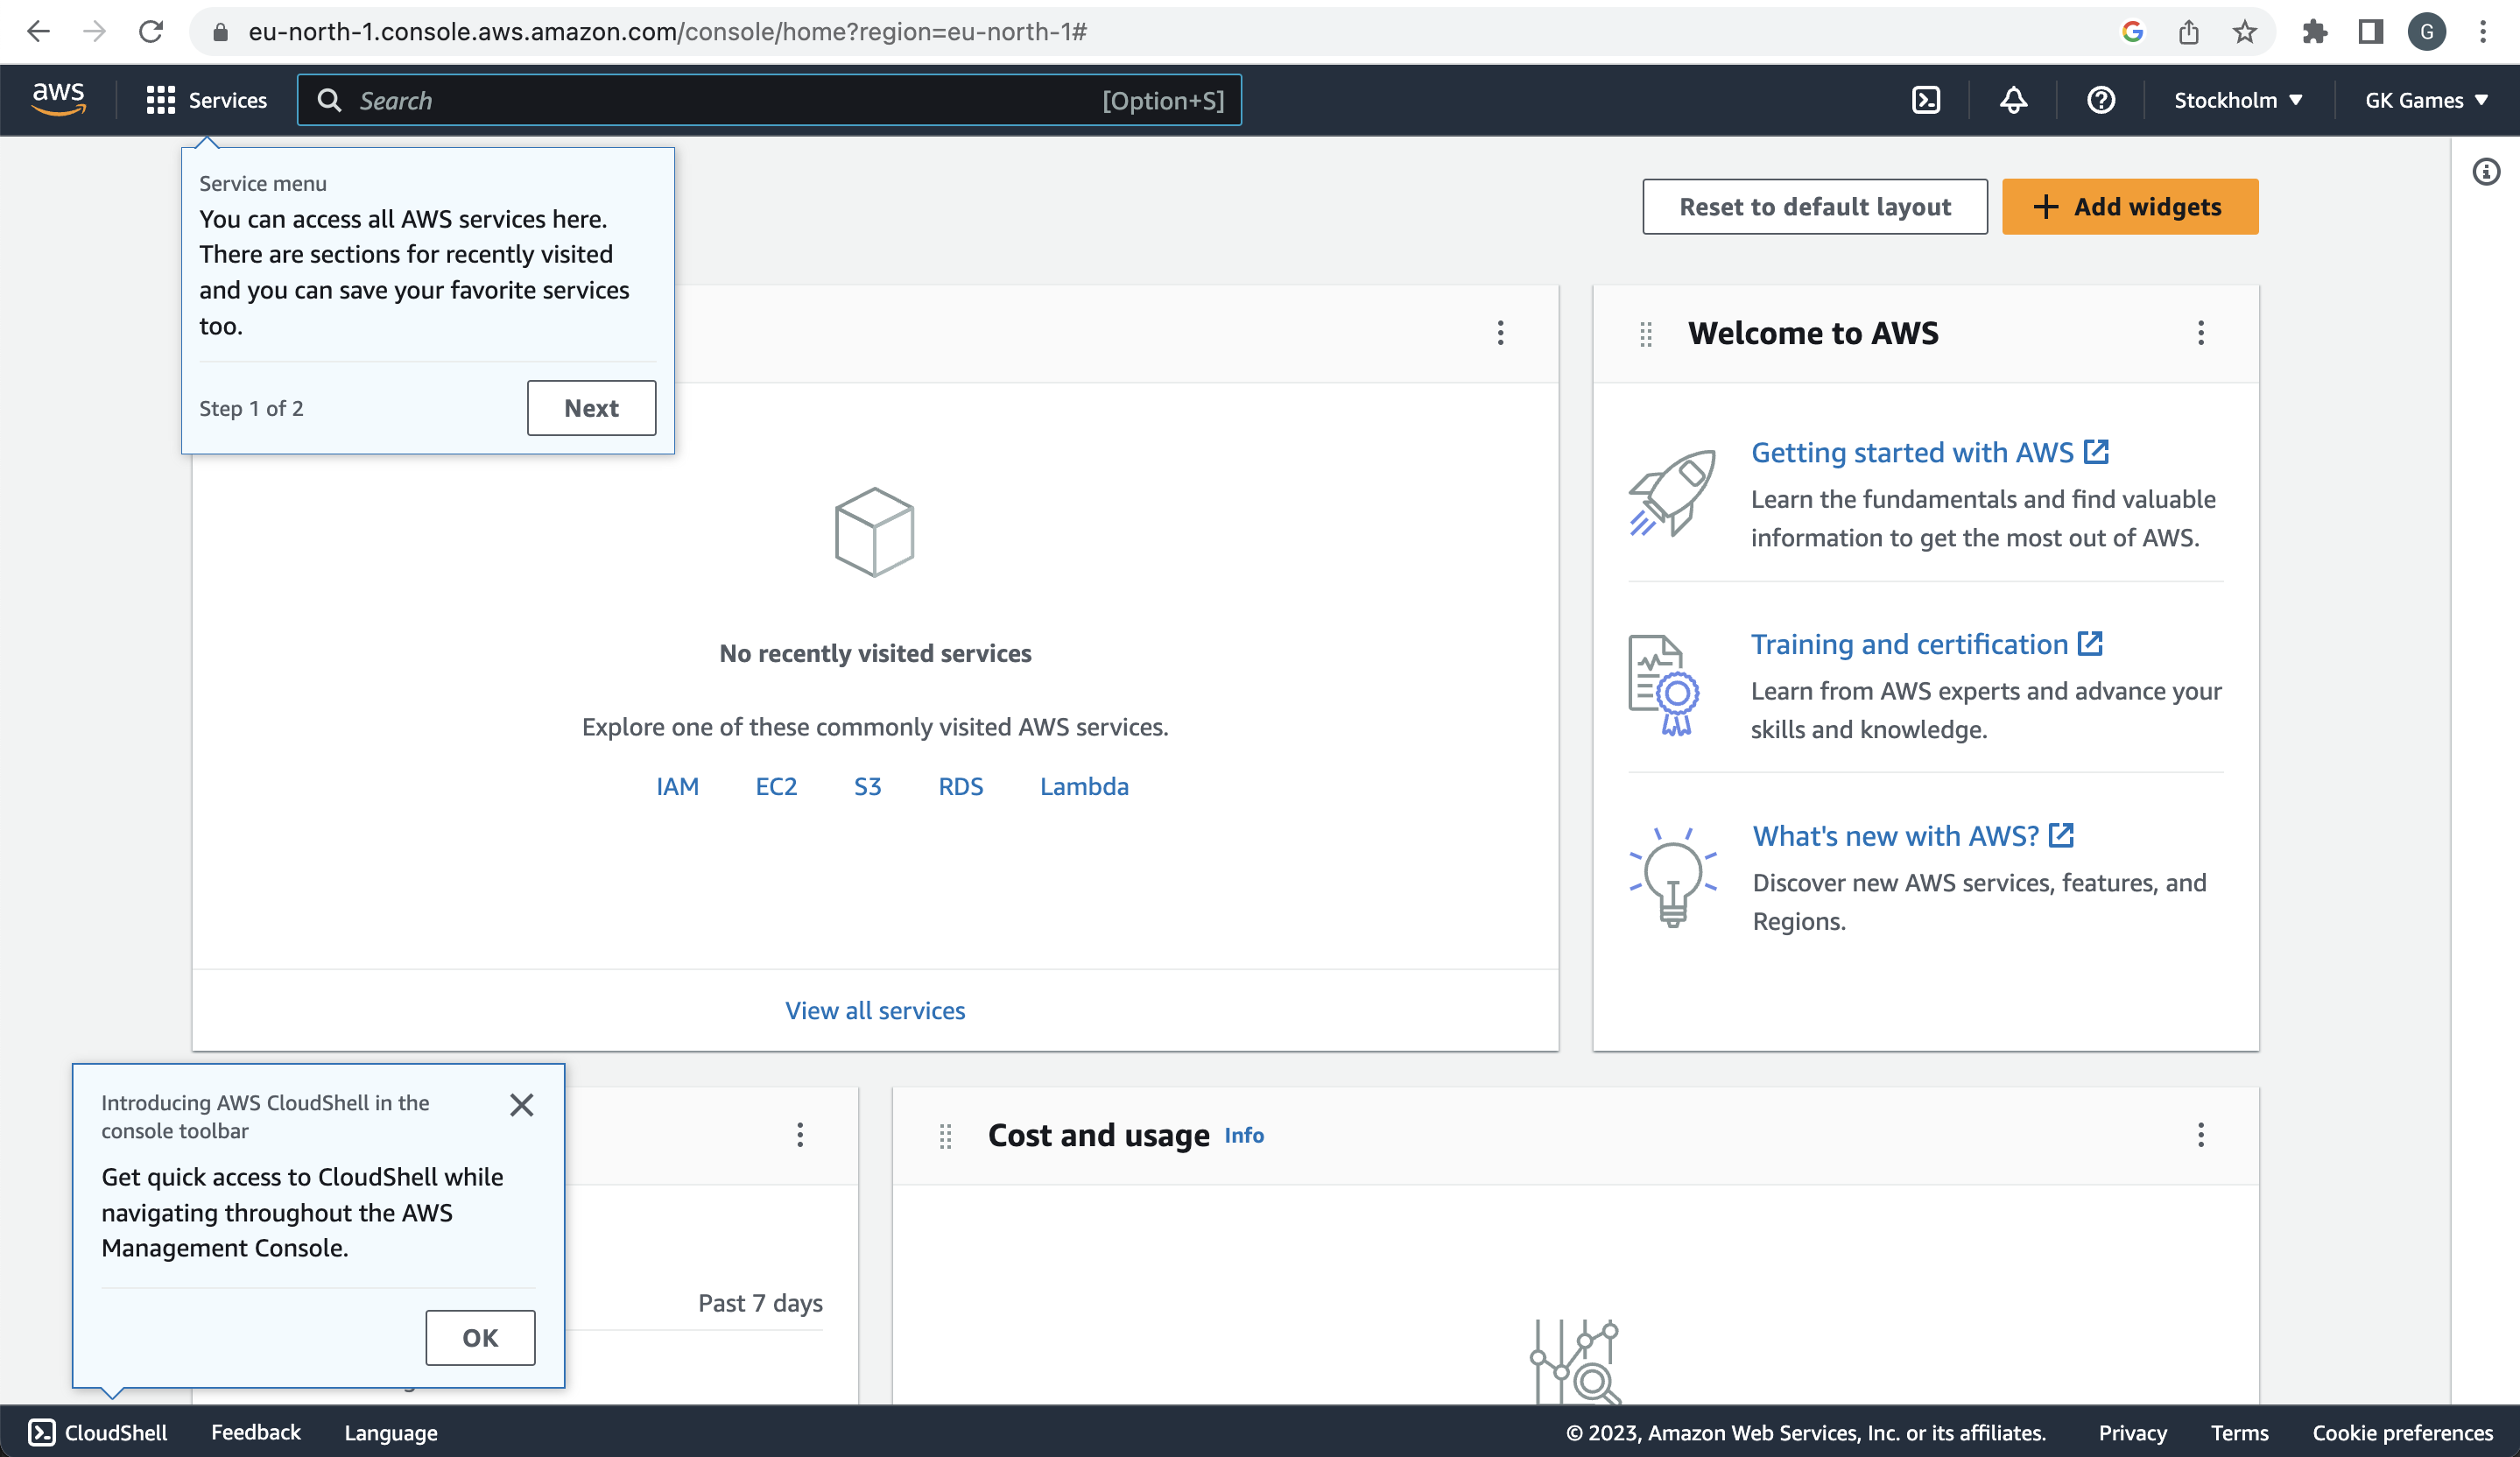Click the S3 service link
Image resolution: width=2520 pixels, height=1457 pixels.
click(867, 786)
